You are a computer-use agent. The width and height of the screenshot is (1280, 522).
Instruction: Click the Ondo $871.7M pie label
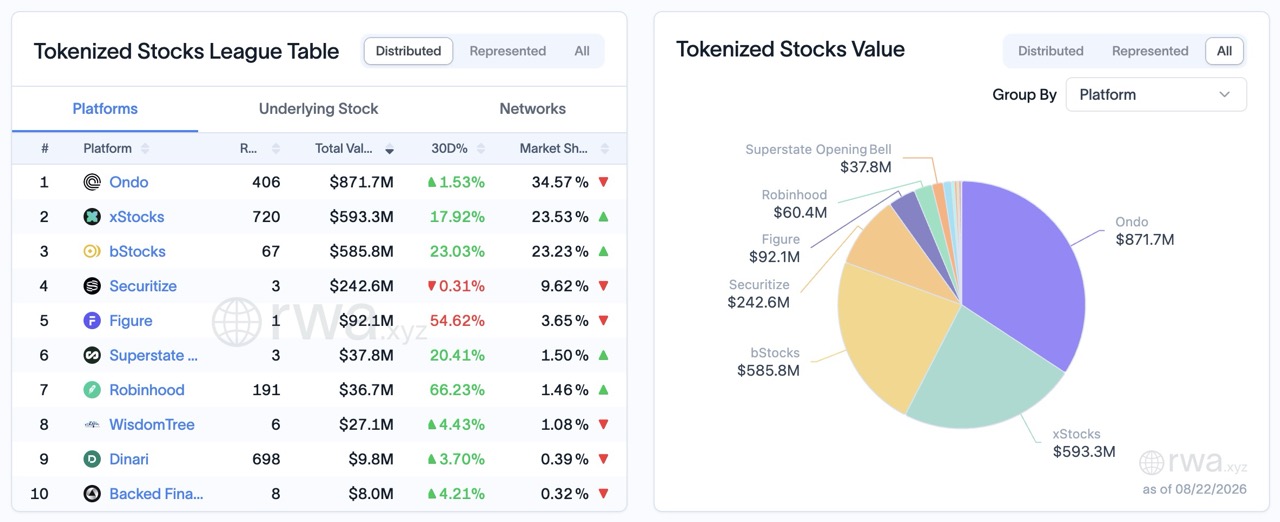coord(1145,231)
